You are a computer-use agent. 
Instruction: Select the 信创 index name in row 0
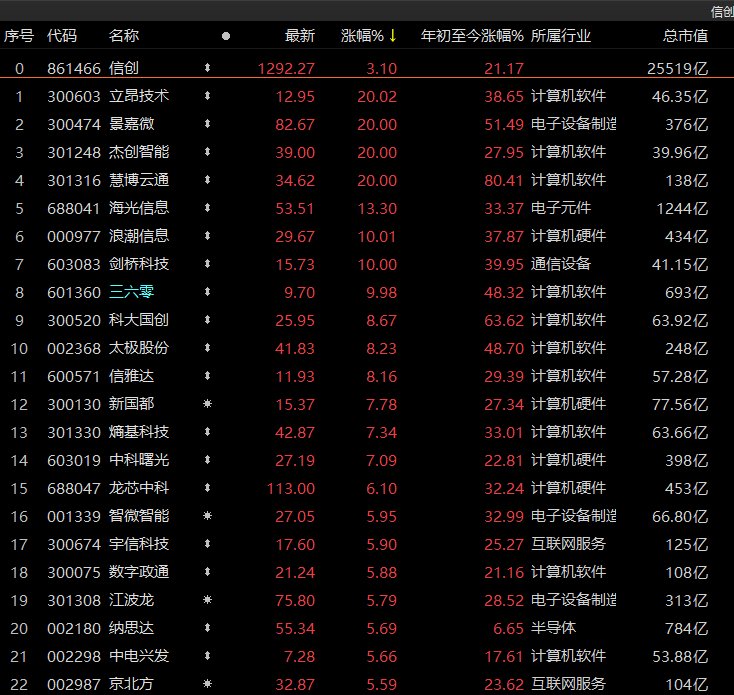coord(124,68)
